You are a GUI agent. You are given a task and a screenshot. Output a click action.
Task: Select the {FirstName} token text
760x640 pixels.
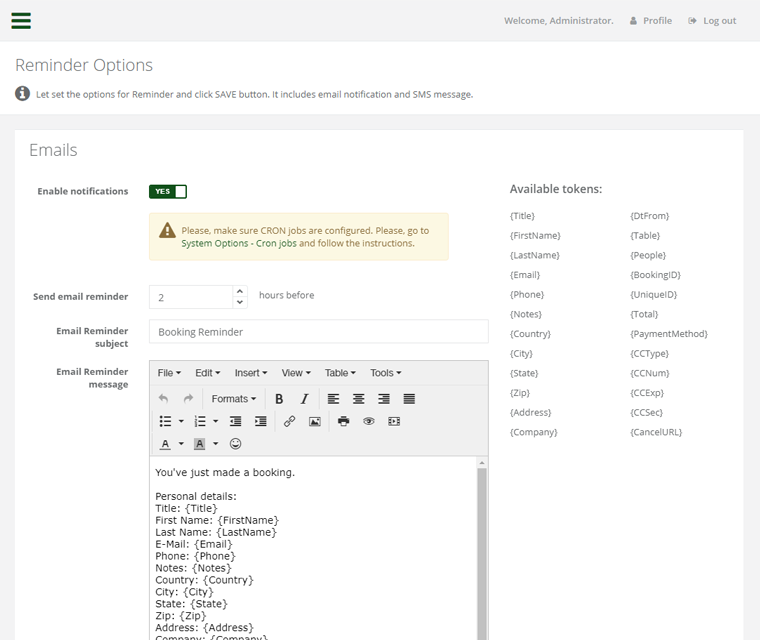point(535,236)
